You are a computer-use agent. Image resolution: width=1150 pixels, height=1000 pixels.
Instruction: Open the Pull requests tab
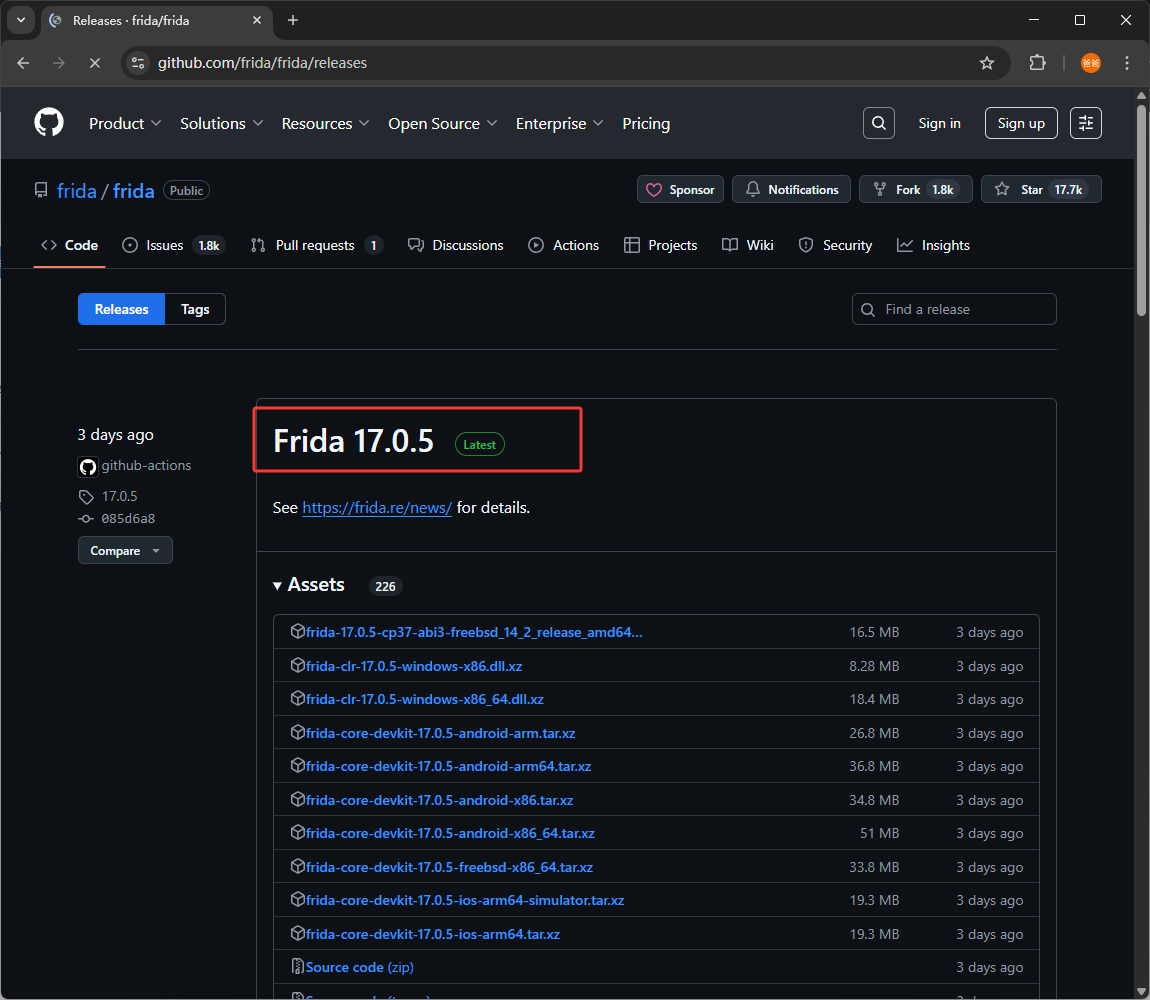click(317, 245)
